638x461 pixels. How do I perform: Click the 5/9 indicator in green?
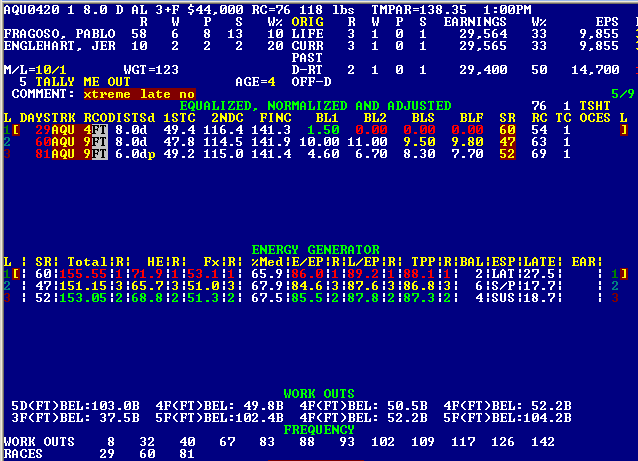tap(623, 94)
